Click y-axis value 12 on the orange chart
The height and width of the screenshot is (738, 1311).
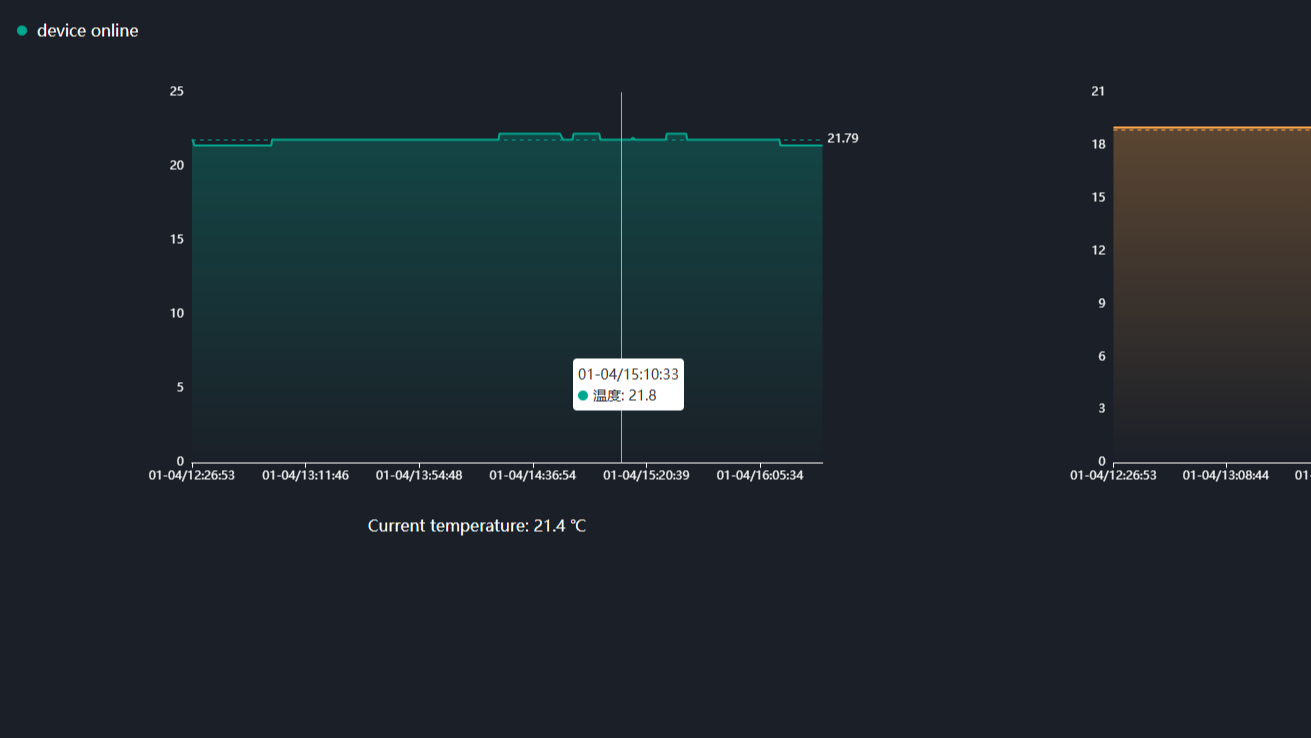point(1098,250)
